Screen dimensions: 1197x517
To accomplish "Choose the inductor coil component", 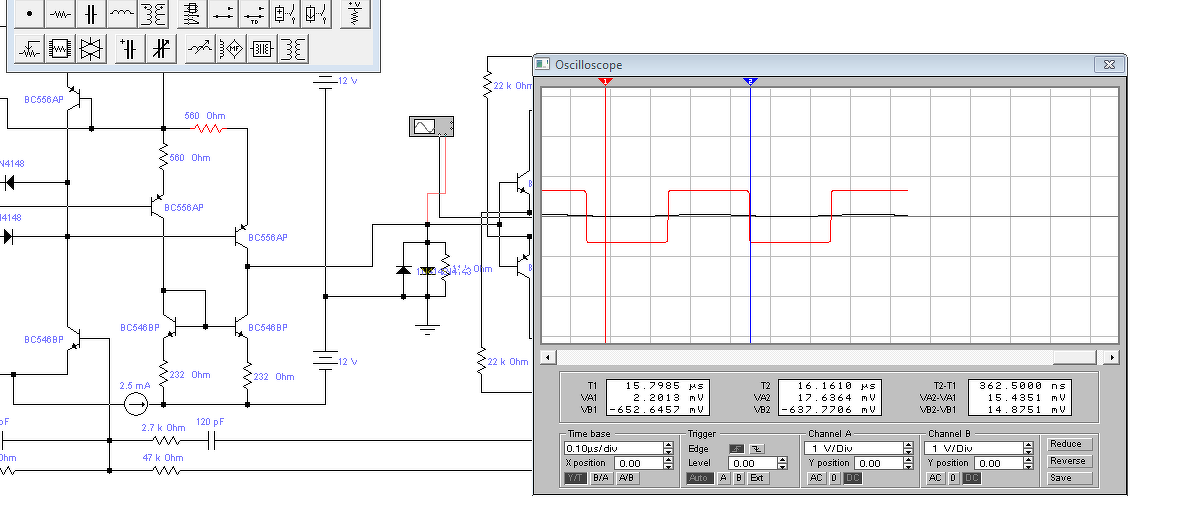I will [x=121, y=14].
